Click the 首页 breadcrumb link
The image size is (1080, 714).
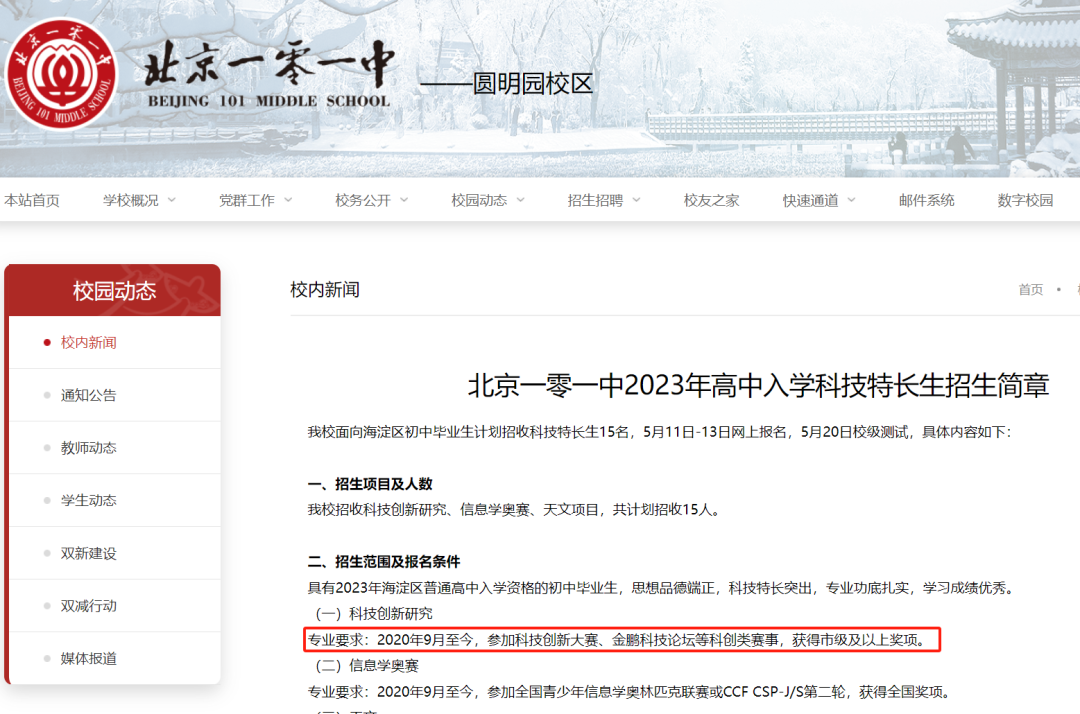[1030, 290]
